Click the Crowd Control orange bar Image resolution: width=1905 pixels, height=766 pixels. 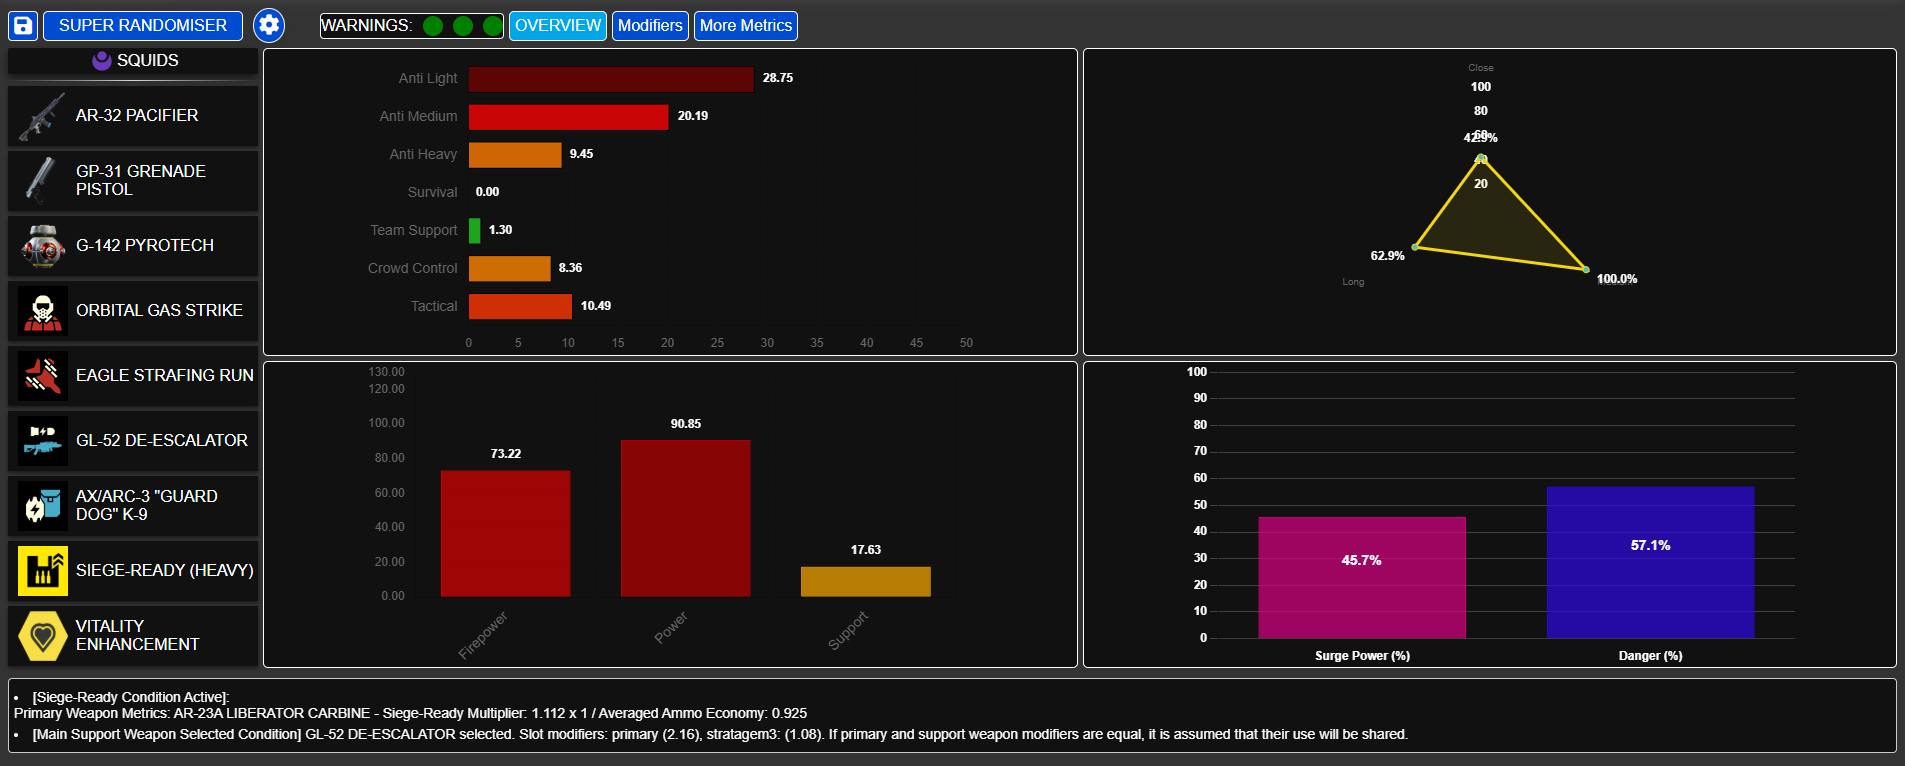pos(510,269)
